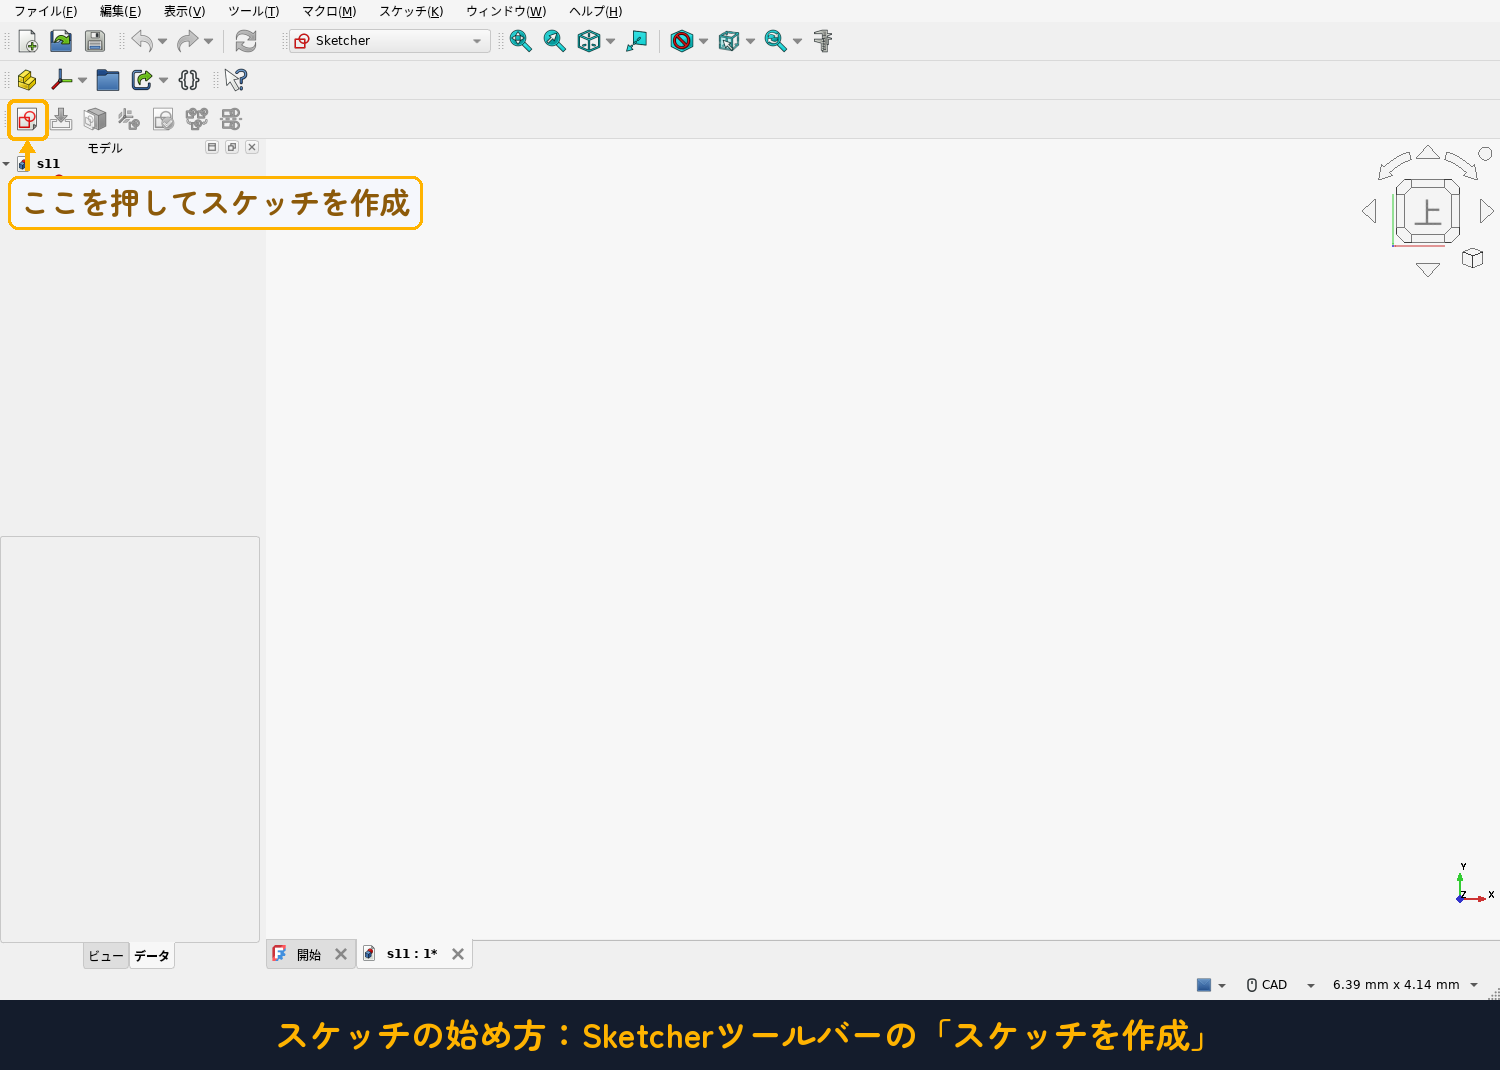Open the スケッチ(K) menu
The width and height of the screenshot is (1500, 1070).
click(x=411, y=11)
